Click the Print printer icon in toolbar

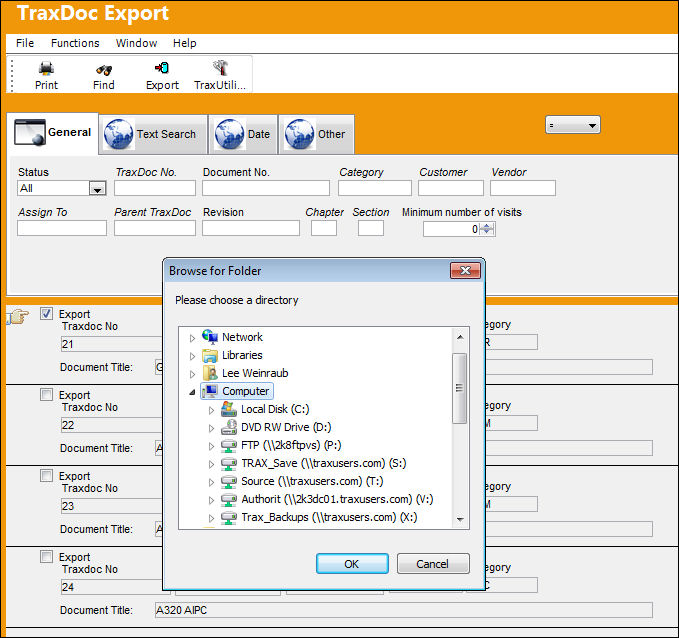click(46, 68)
